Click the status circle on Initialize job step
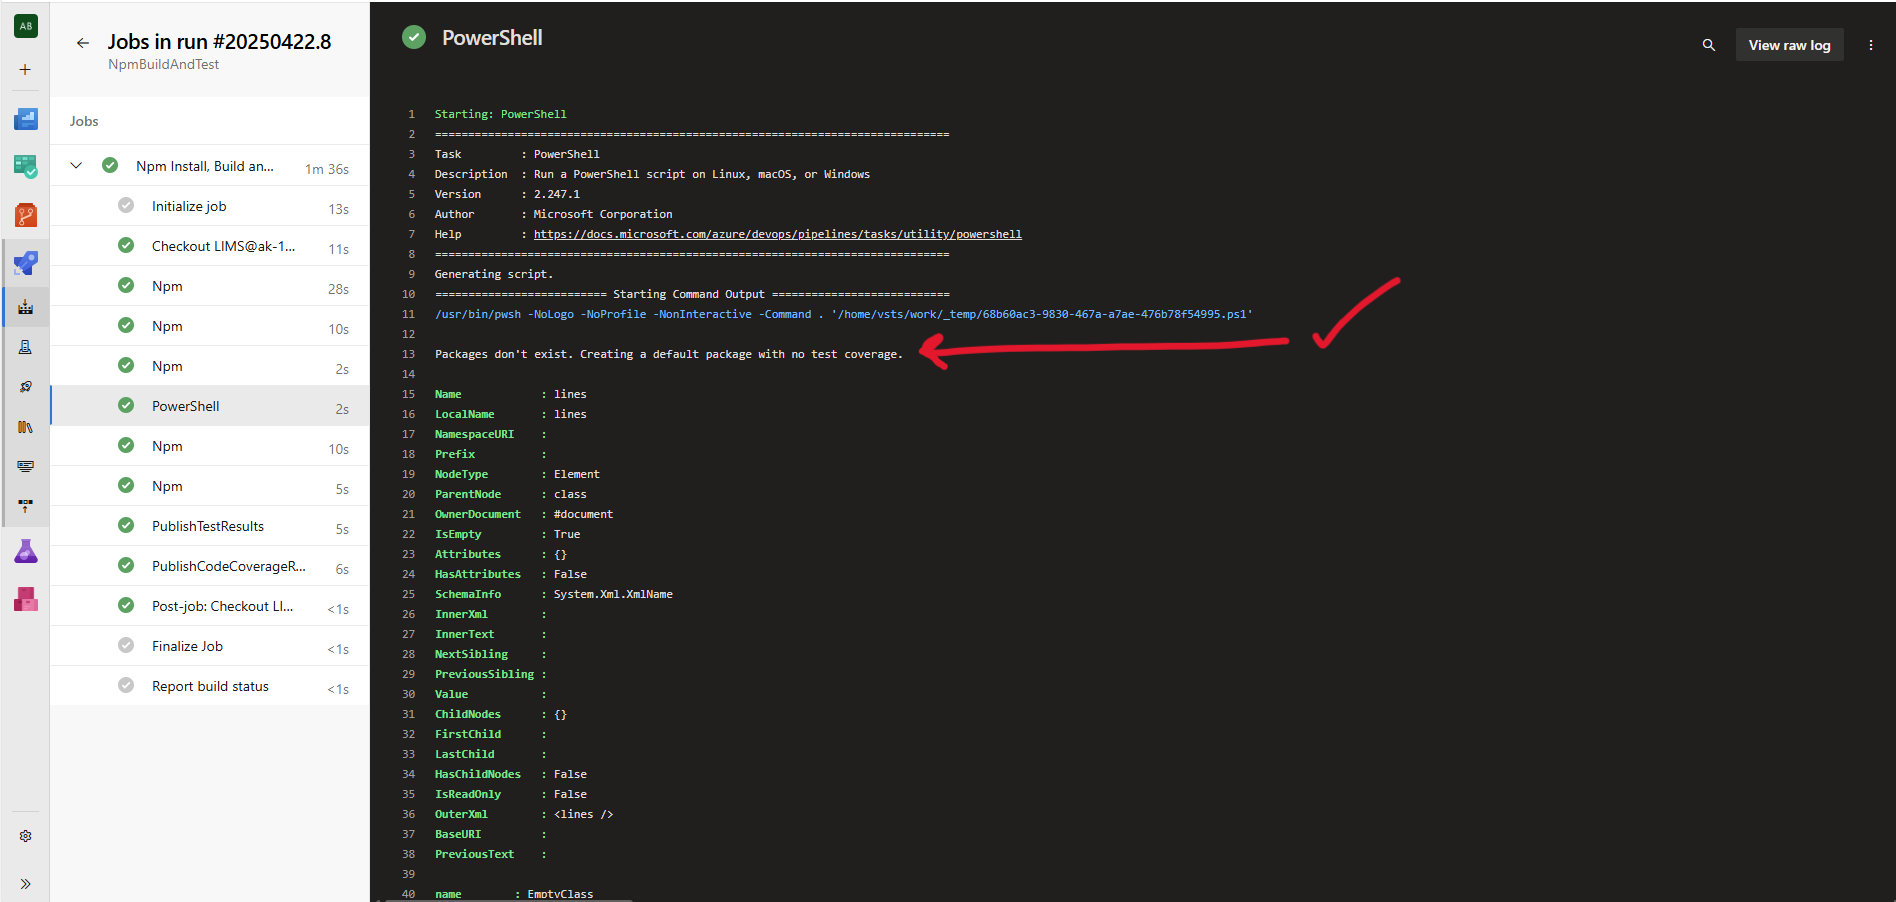This screenshot has width=1896, height=902. tap(126, 204)
